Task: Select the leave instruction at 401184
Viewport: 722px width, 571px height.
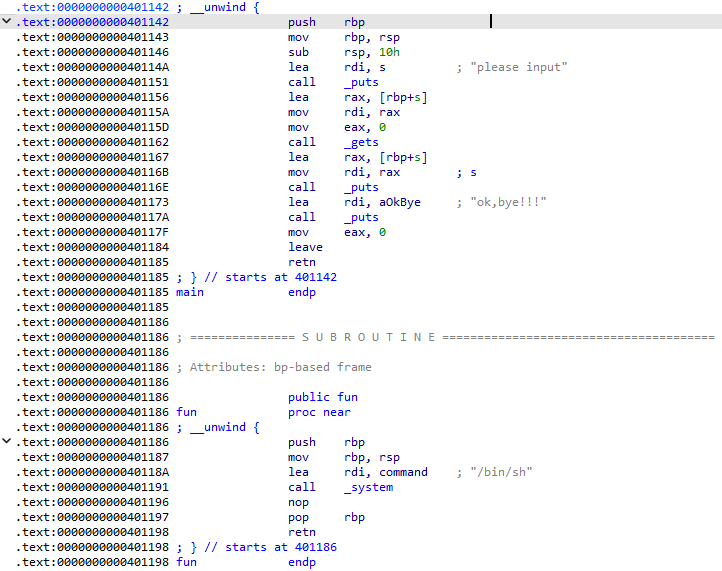Action: 305,247
